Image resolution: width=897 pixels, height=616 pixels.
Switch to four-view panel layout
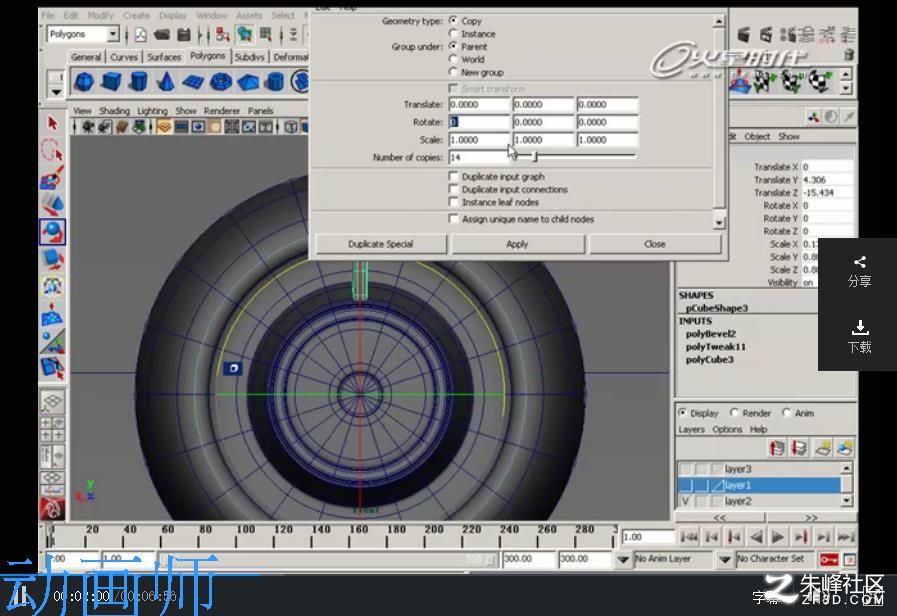coord(53,429)
